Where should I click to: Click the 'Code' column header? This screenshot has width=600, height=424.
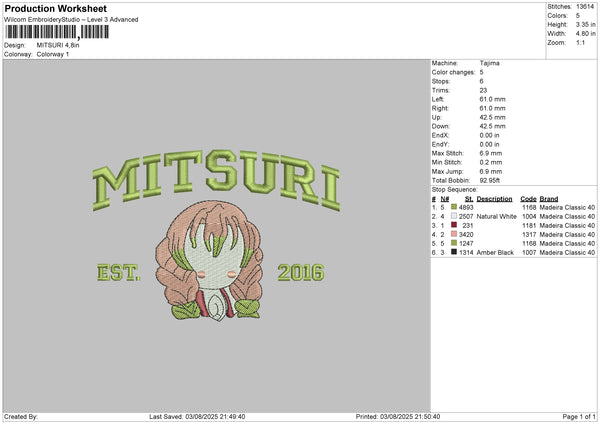pos(528,199)
